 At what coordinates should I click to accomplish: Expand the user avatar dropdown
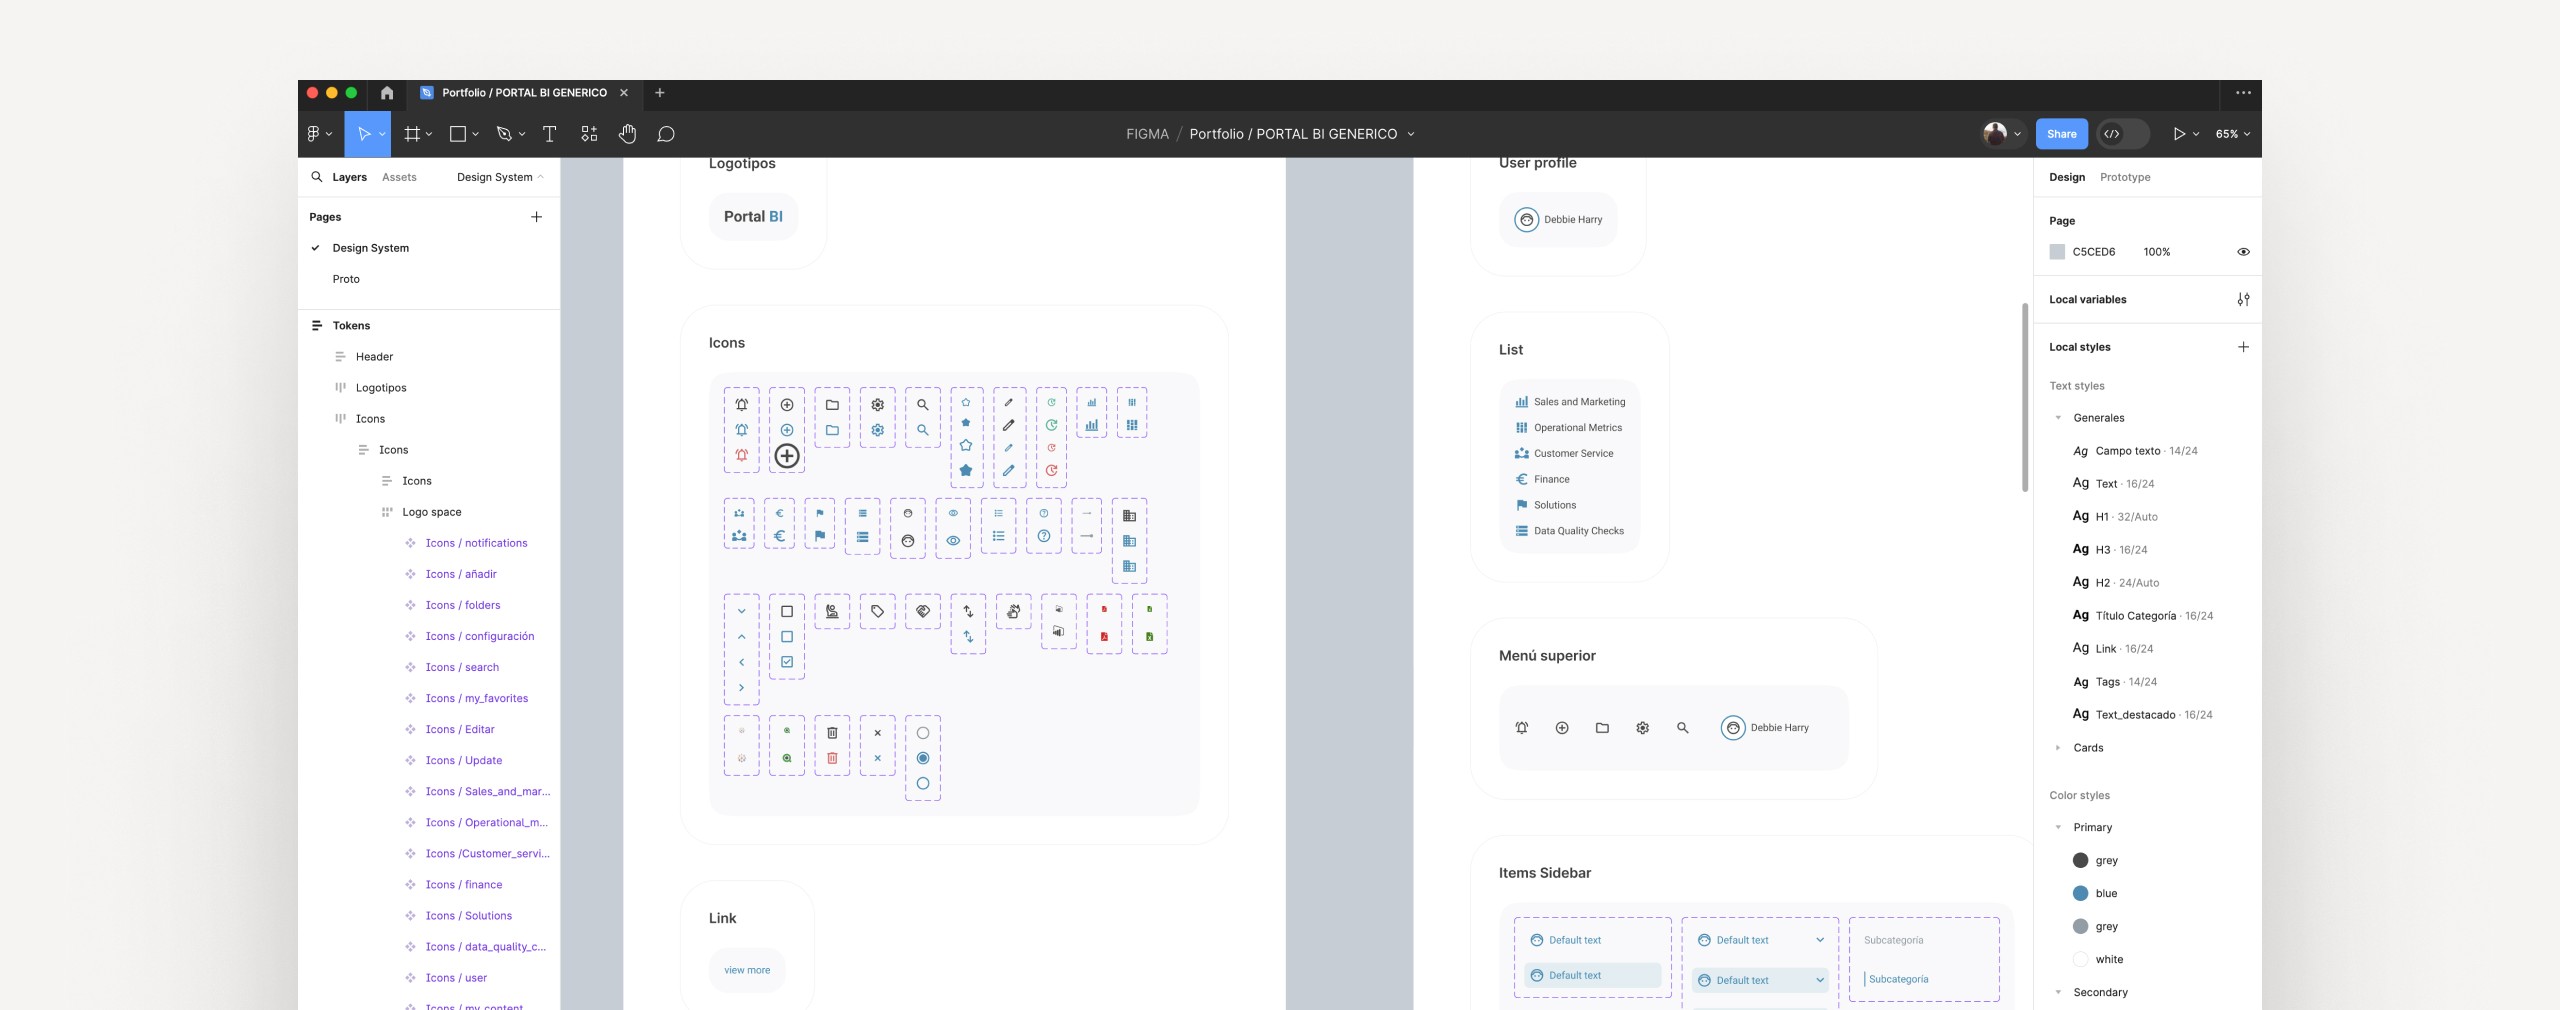[x=2017, y=134]
